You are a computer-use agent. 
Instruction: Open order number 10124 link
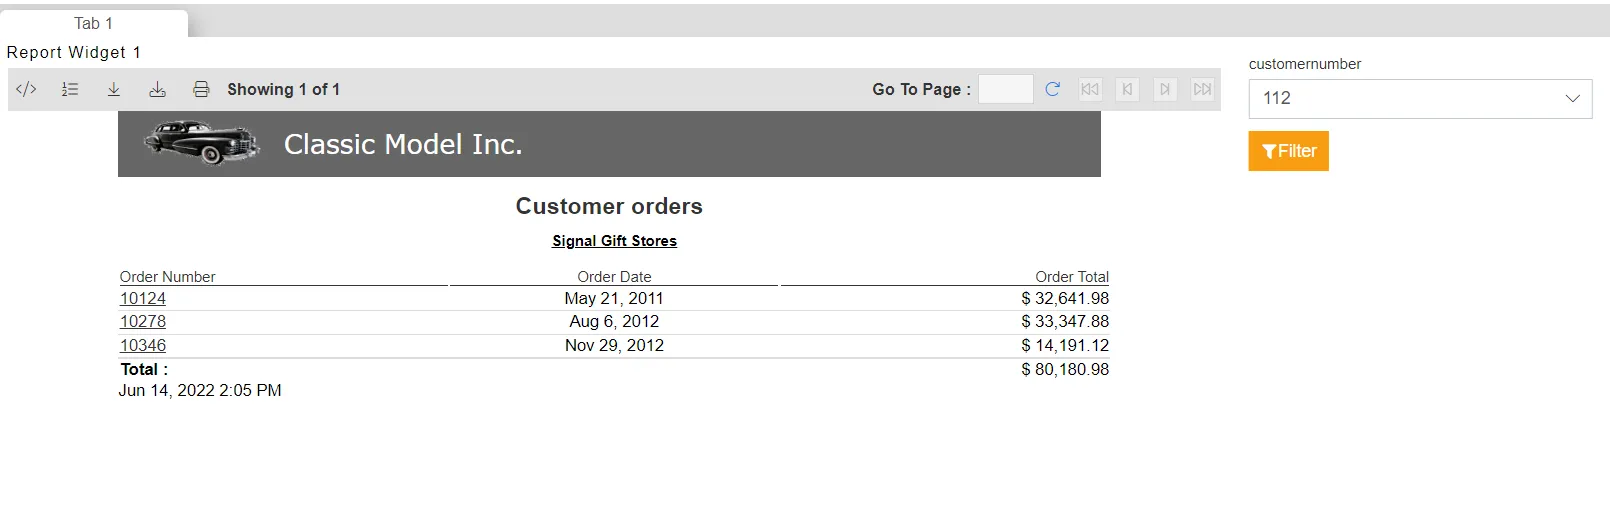click(143, 298)
